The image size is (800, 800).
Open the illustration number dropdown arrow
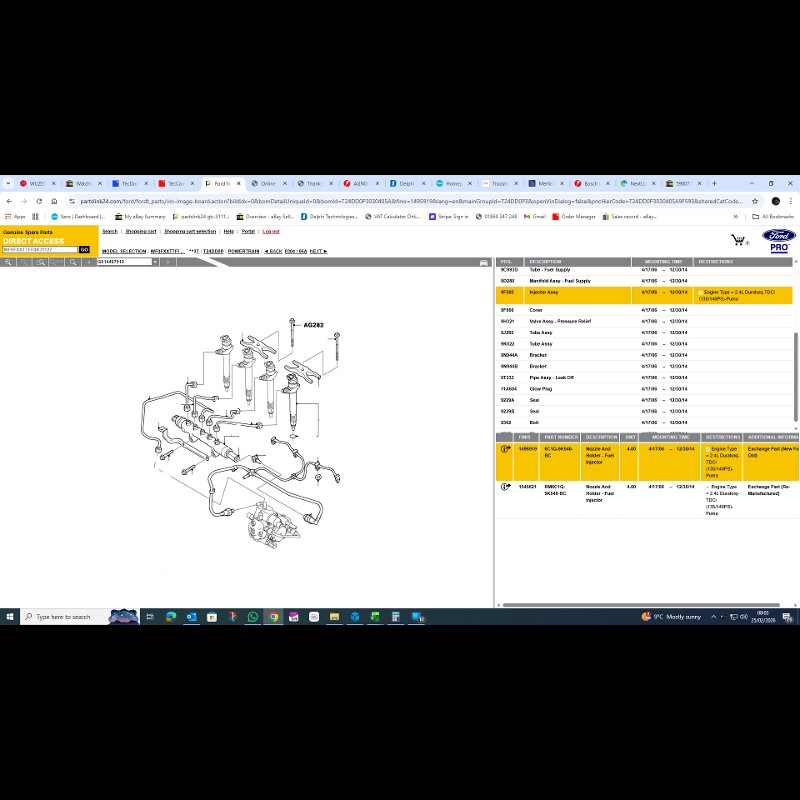pyautogui.click(x=155, y=262)
